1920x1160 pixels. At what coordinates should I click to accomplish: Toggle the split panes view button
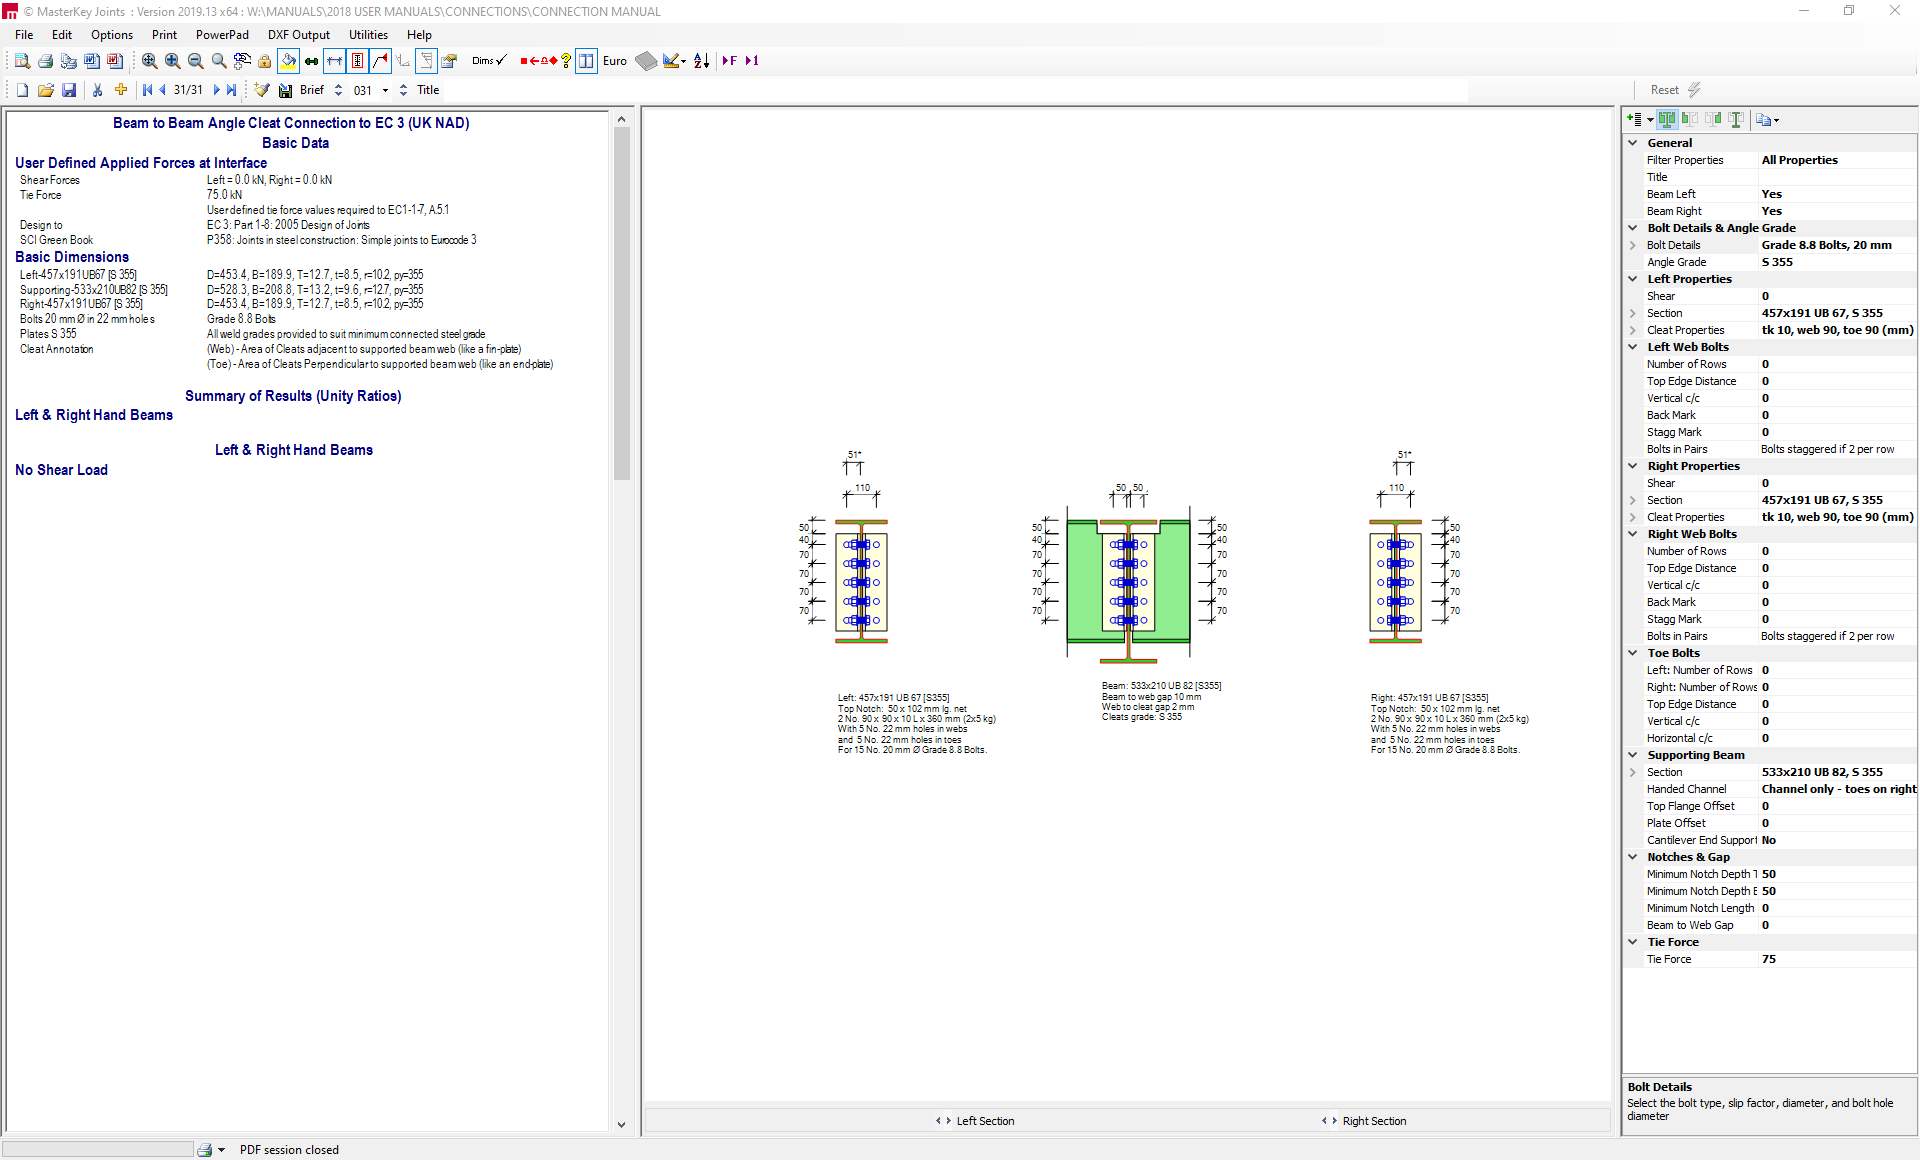pos(586,61)
